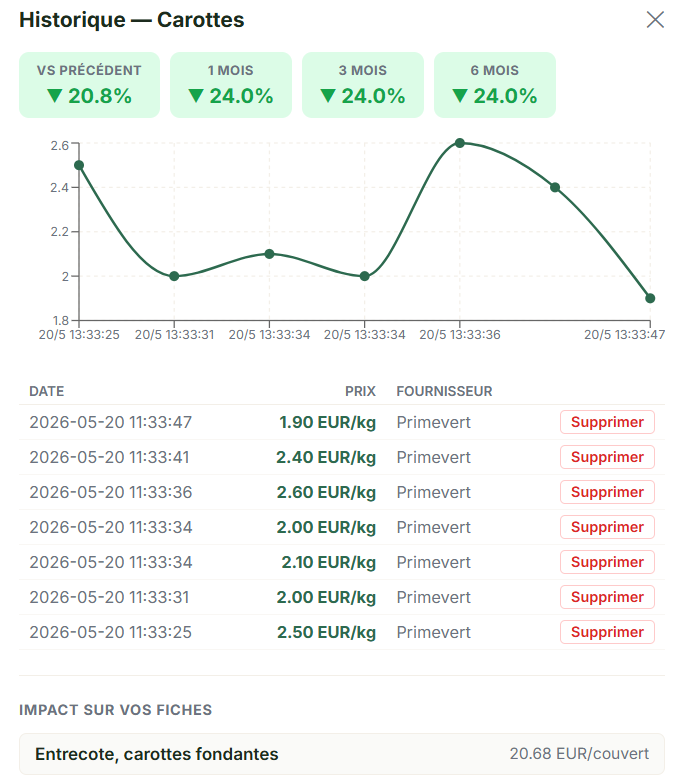Click the PRIX column header
This screenshot has width=688, height=776.
click(360, 391)
